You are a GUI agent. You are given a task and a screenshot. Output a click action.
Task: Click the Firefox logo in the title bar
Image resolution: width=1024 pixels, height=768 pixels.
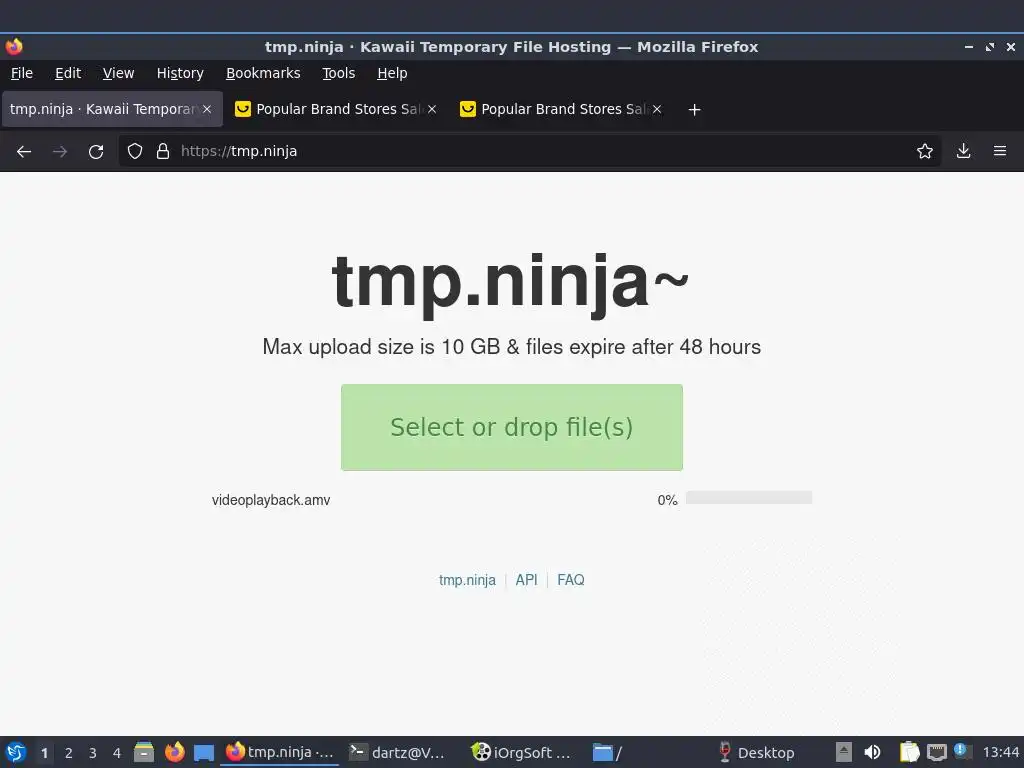[x=14, y=47]
